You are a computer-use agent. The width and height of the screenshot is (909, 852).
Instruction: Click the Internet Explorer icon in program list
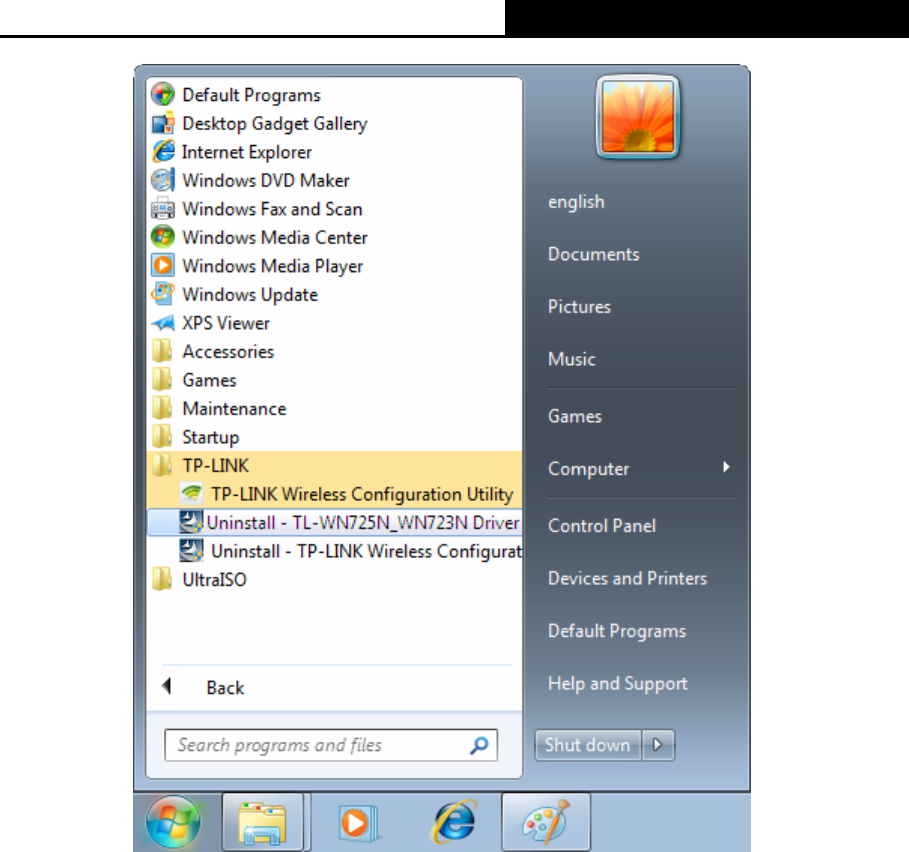tap(163, 151)
